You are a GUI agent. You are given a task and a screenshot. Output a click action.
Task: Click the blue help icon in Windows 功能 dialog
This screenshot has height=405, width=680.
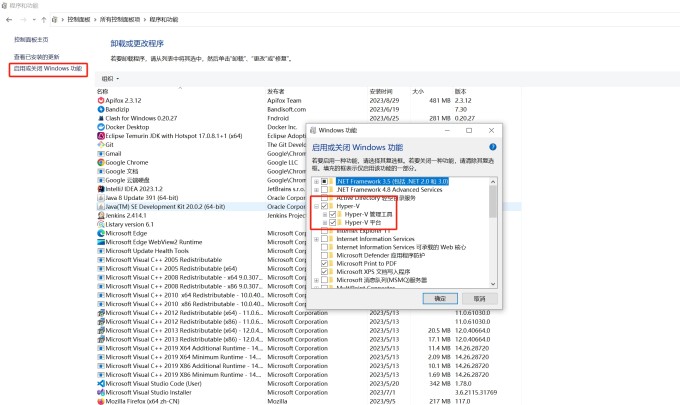(x=493, y=147)
